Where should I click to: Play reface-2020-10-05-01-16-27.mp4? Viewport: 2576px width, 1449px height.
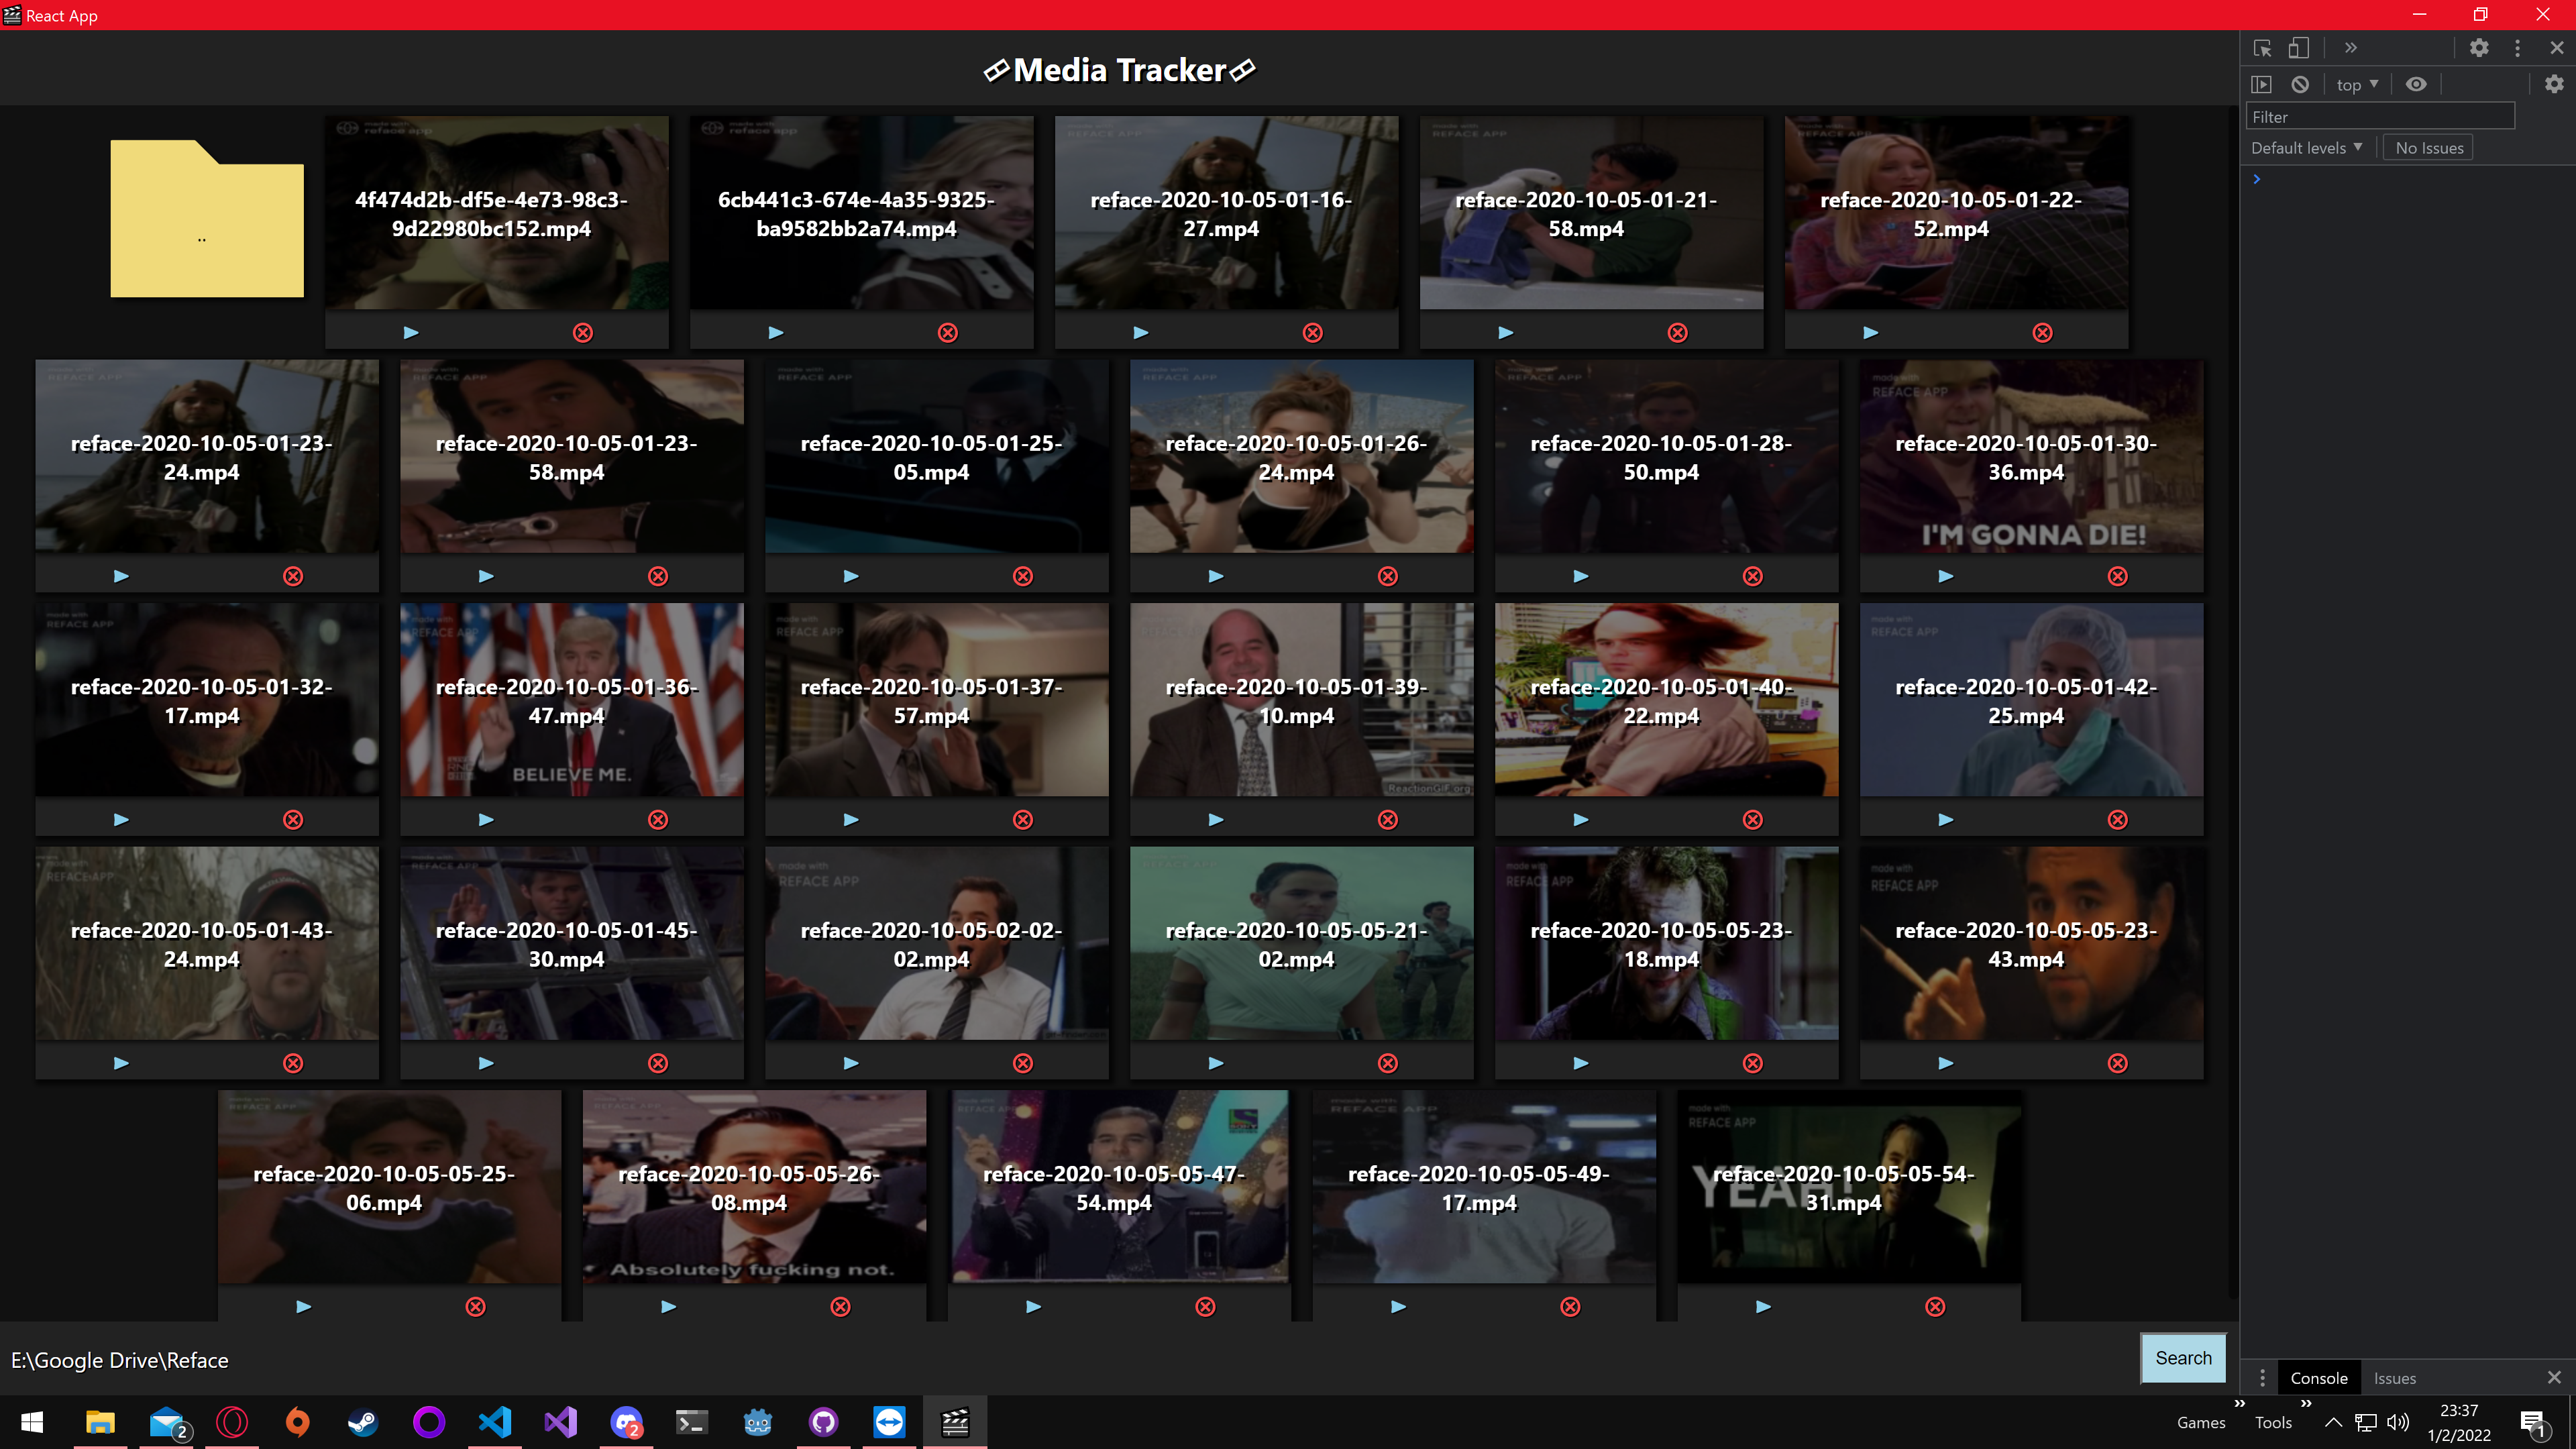click(x=1141, y=332)
